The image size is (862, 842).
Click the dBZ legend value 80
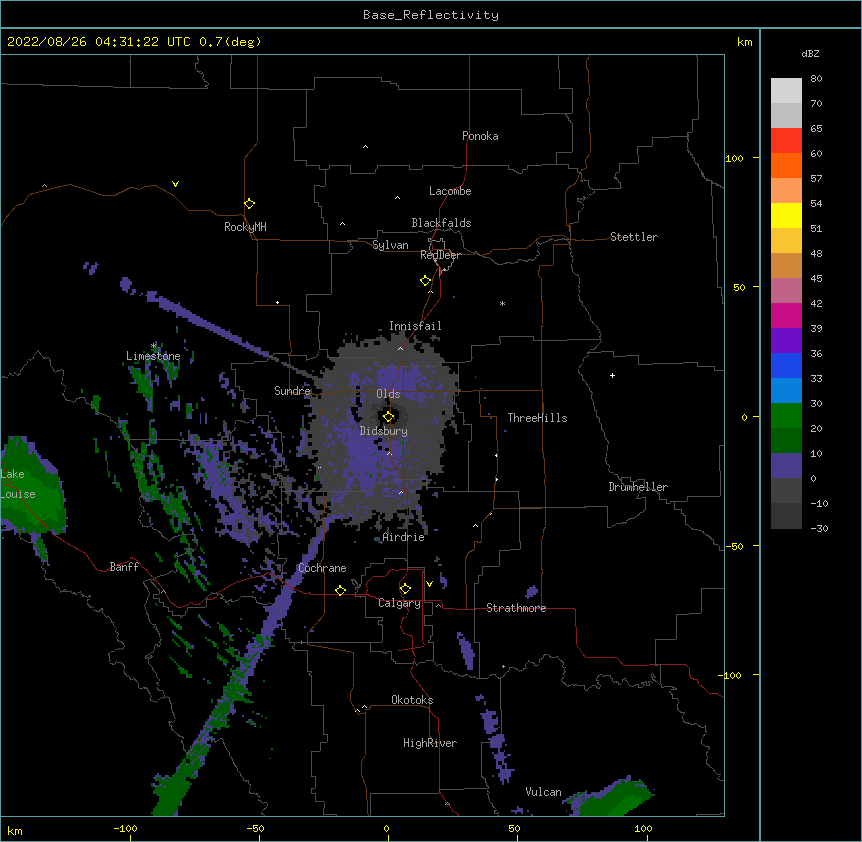click(816, 79)
